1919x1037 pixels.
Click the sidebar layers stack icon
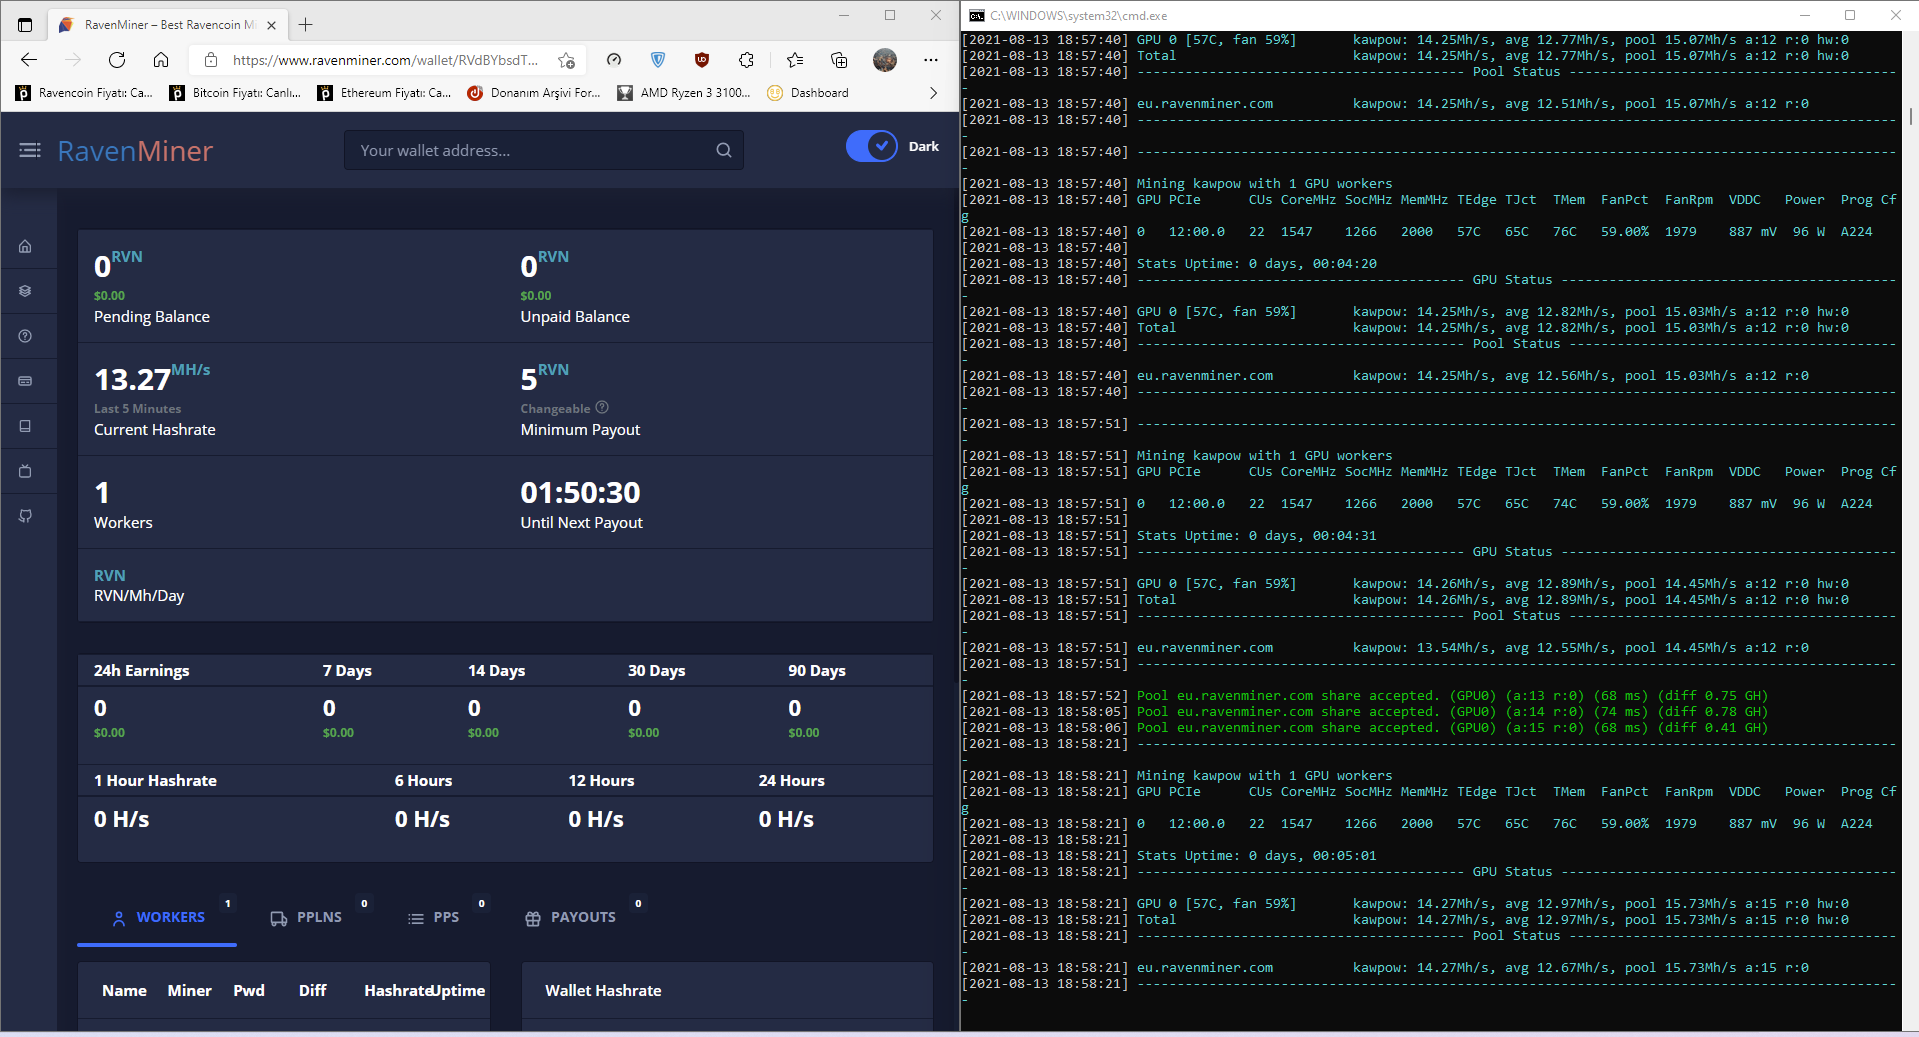25,291
